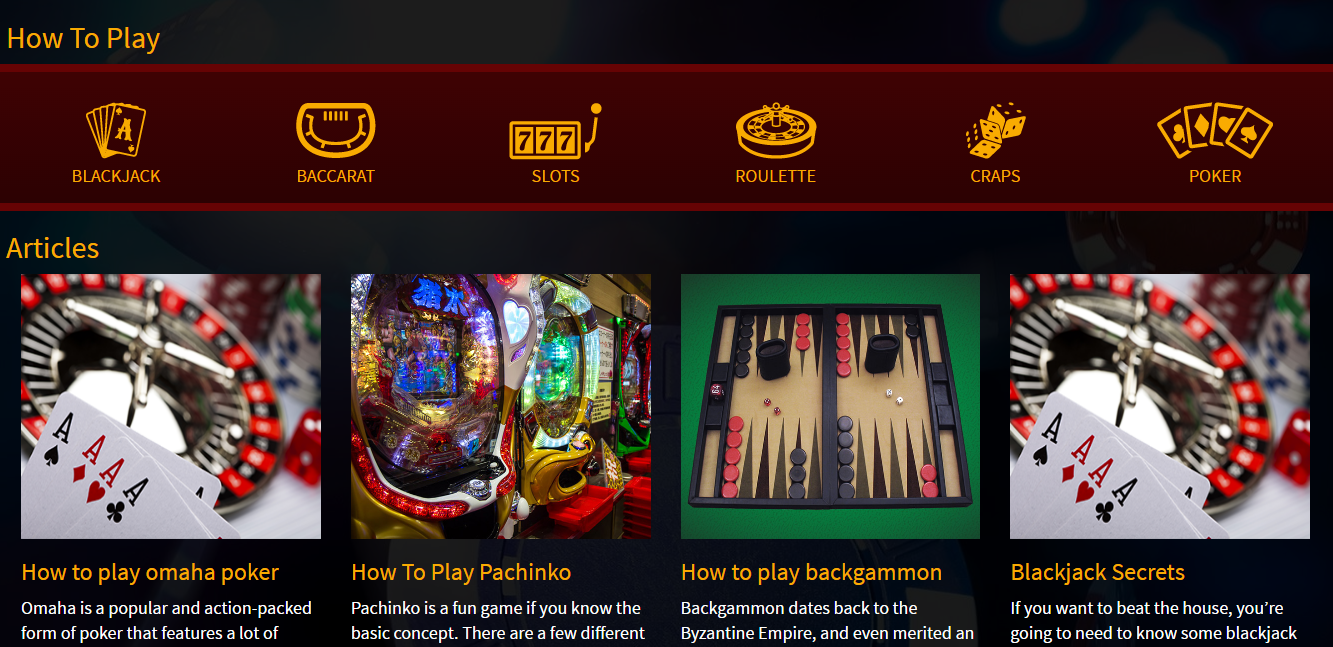Open the Blackjack Secrets article image
The height and width of the screenshot is (647, 1333).
(1160, 406)
